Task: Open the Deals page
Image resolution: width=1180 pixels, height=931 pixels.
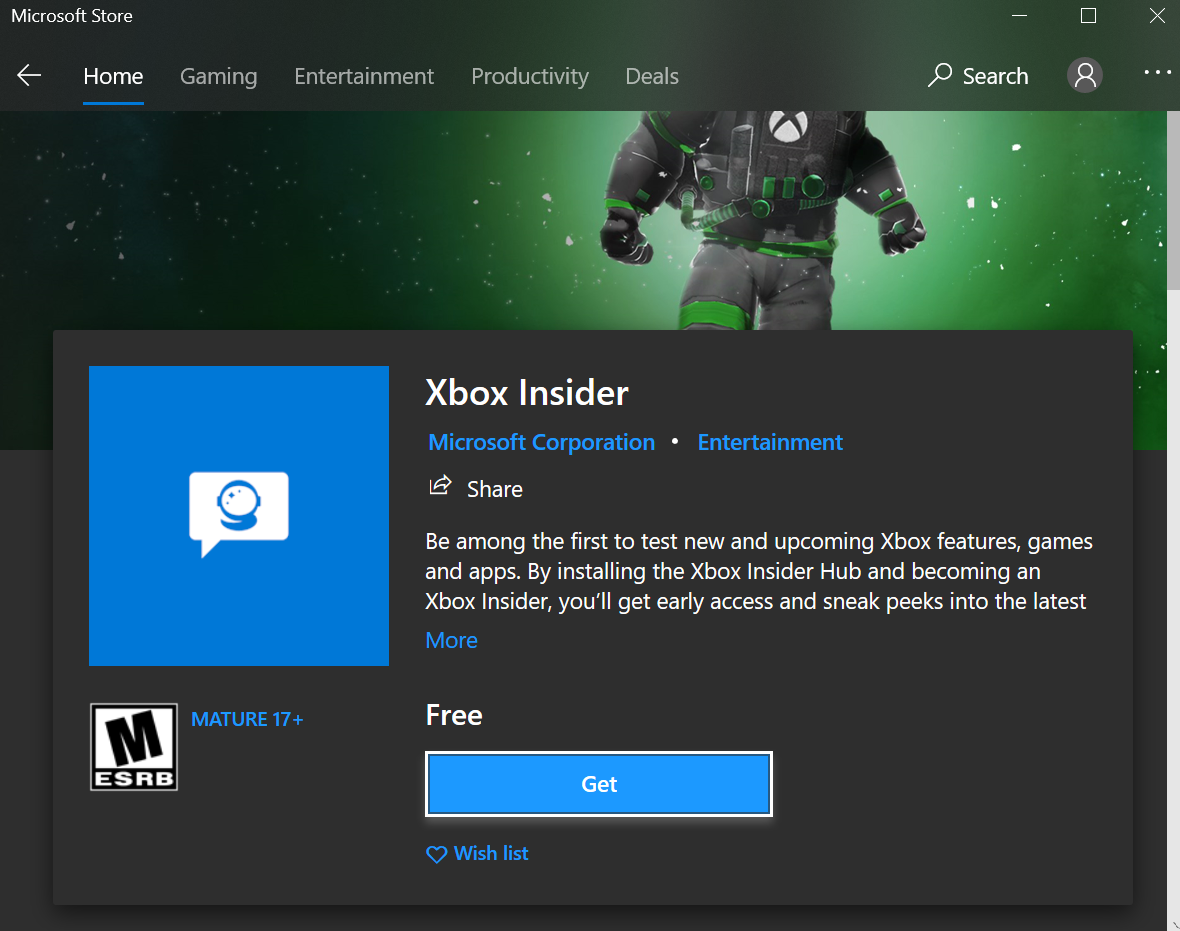Action: coord(651,76)
